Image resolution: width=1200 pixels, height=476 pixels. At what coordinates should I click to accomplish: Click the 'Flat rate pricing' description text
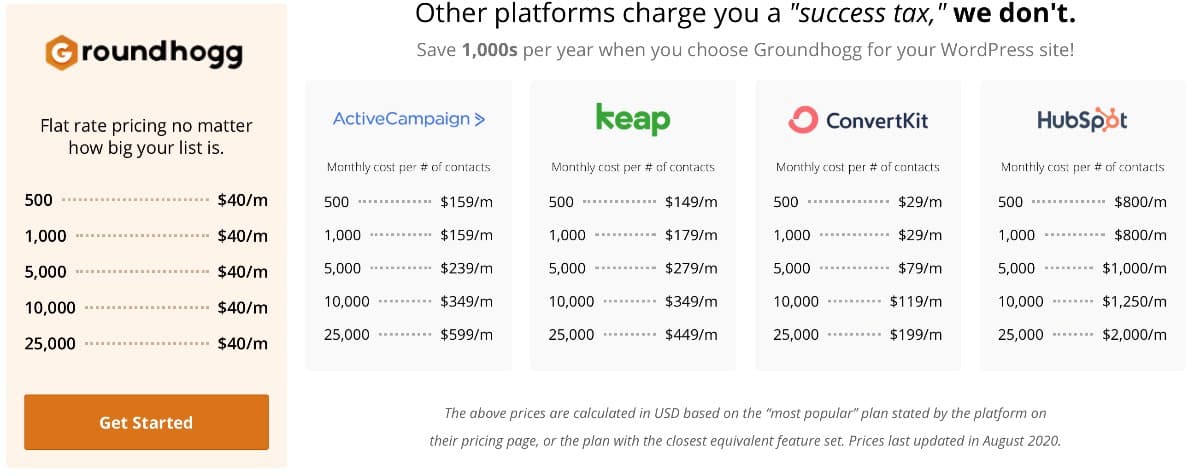(x=146, y=137)
